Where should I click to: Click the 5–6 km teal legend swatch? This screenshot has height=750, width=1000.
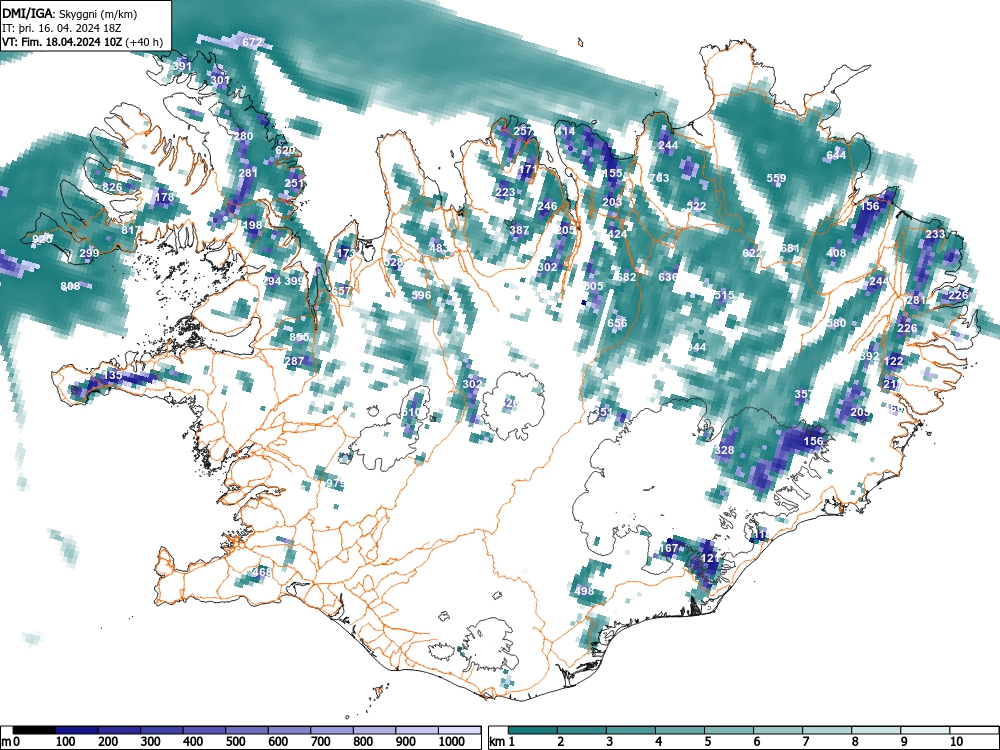[x=729, y=730]
